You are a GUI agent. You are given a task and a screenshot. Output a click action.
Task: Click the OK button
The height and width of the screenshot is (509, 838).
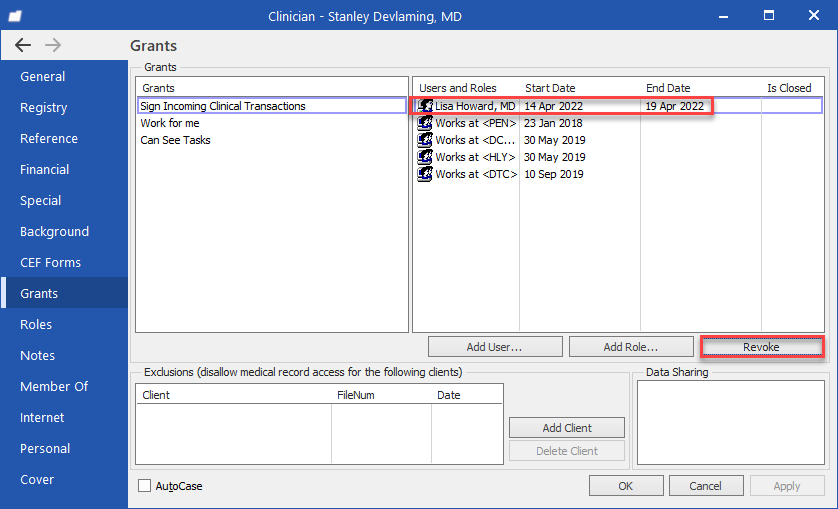(x=626, y=486)
